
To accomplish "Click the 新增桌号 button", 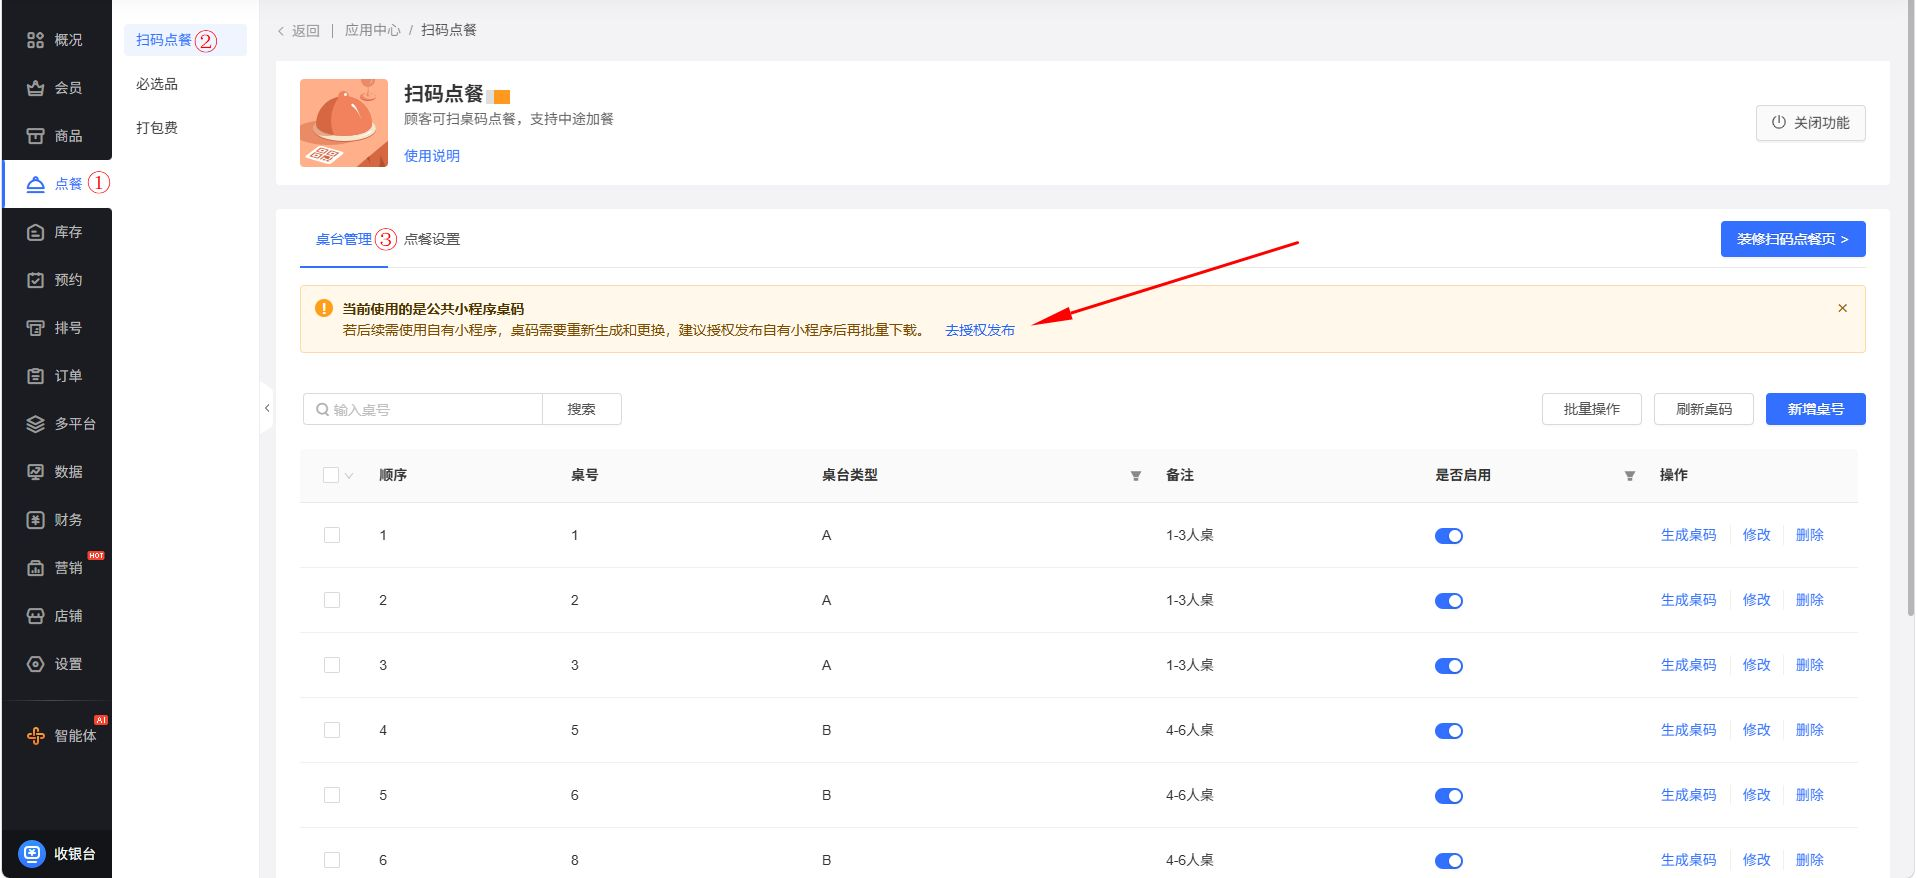I will (1816, 409).
